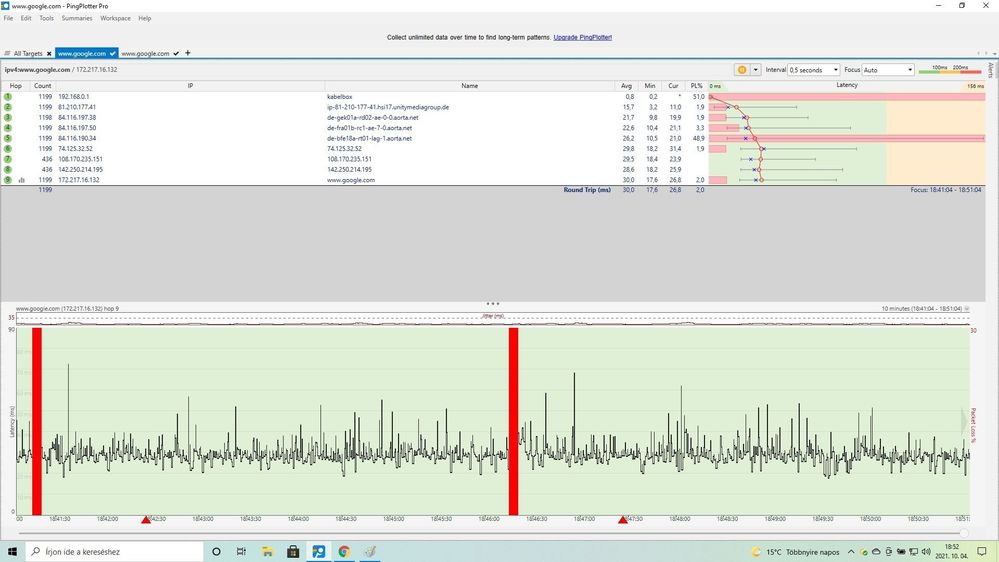This screenshot has height=562, width=999.
Task: Click the green hop 9 circle icon
Action: tap(8, 180)
